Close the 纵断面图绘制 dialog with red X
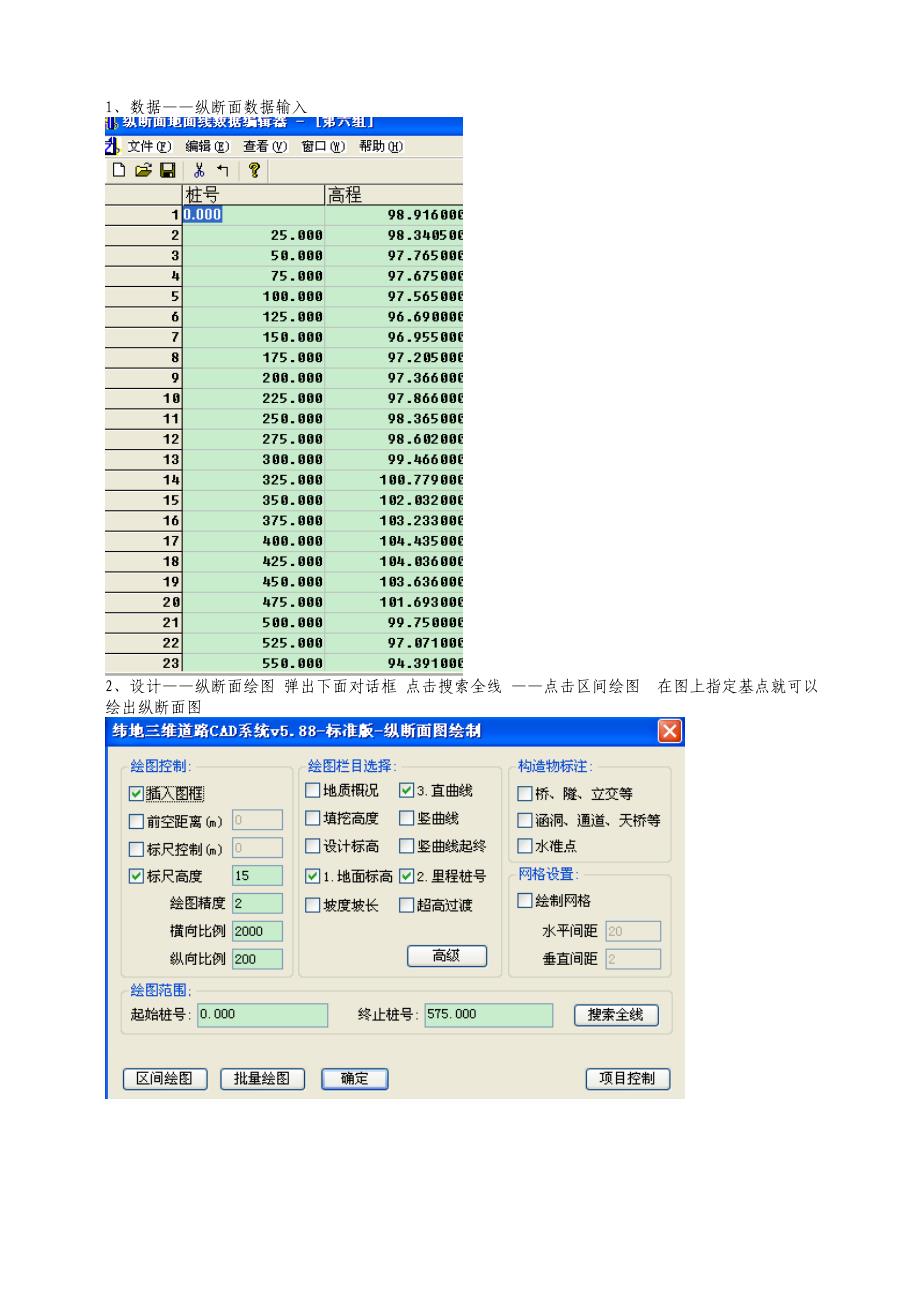 (x=669, y=731)
